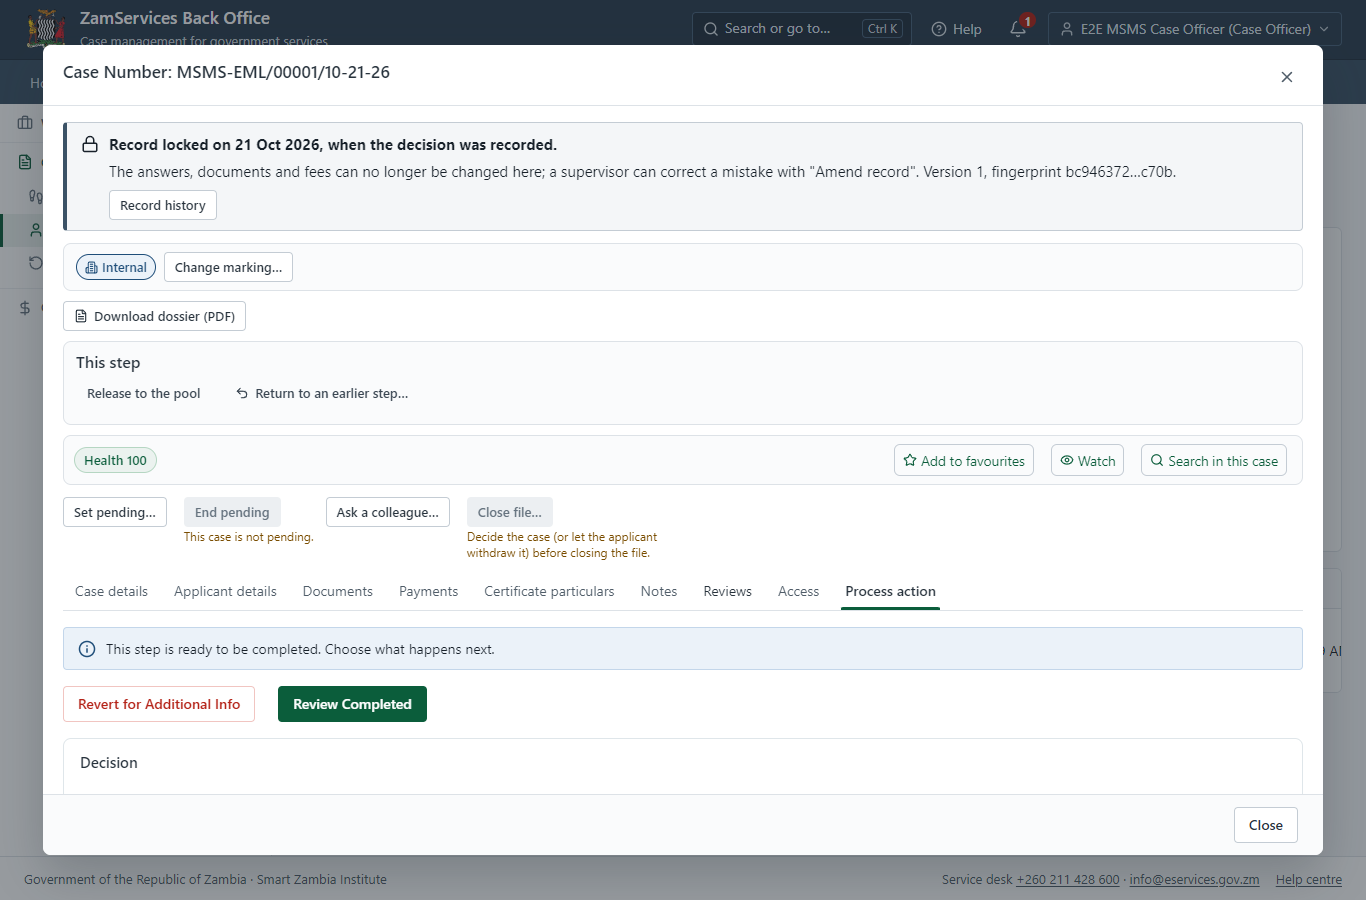
Task: Open Set pending dialog
Action: point(115,512)
